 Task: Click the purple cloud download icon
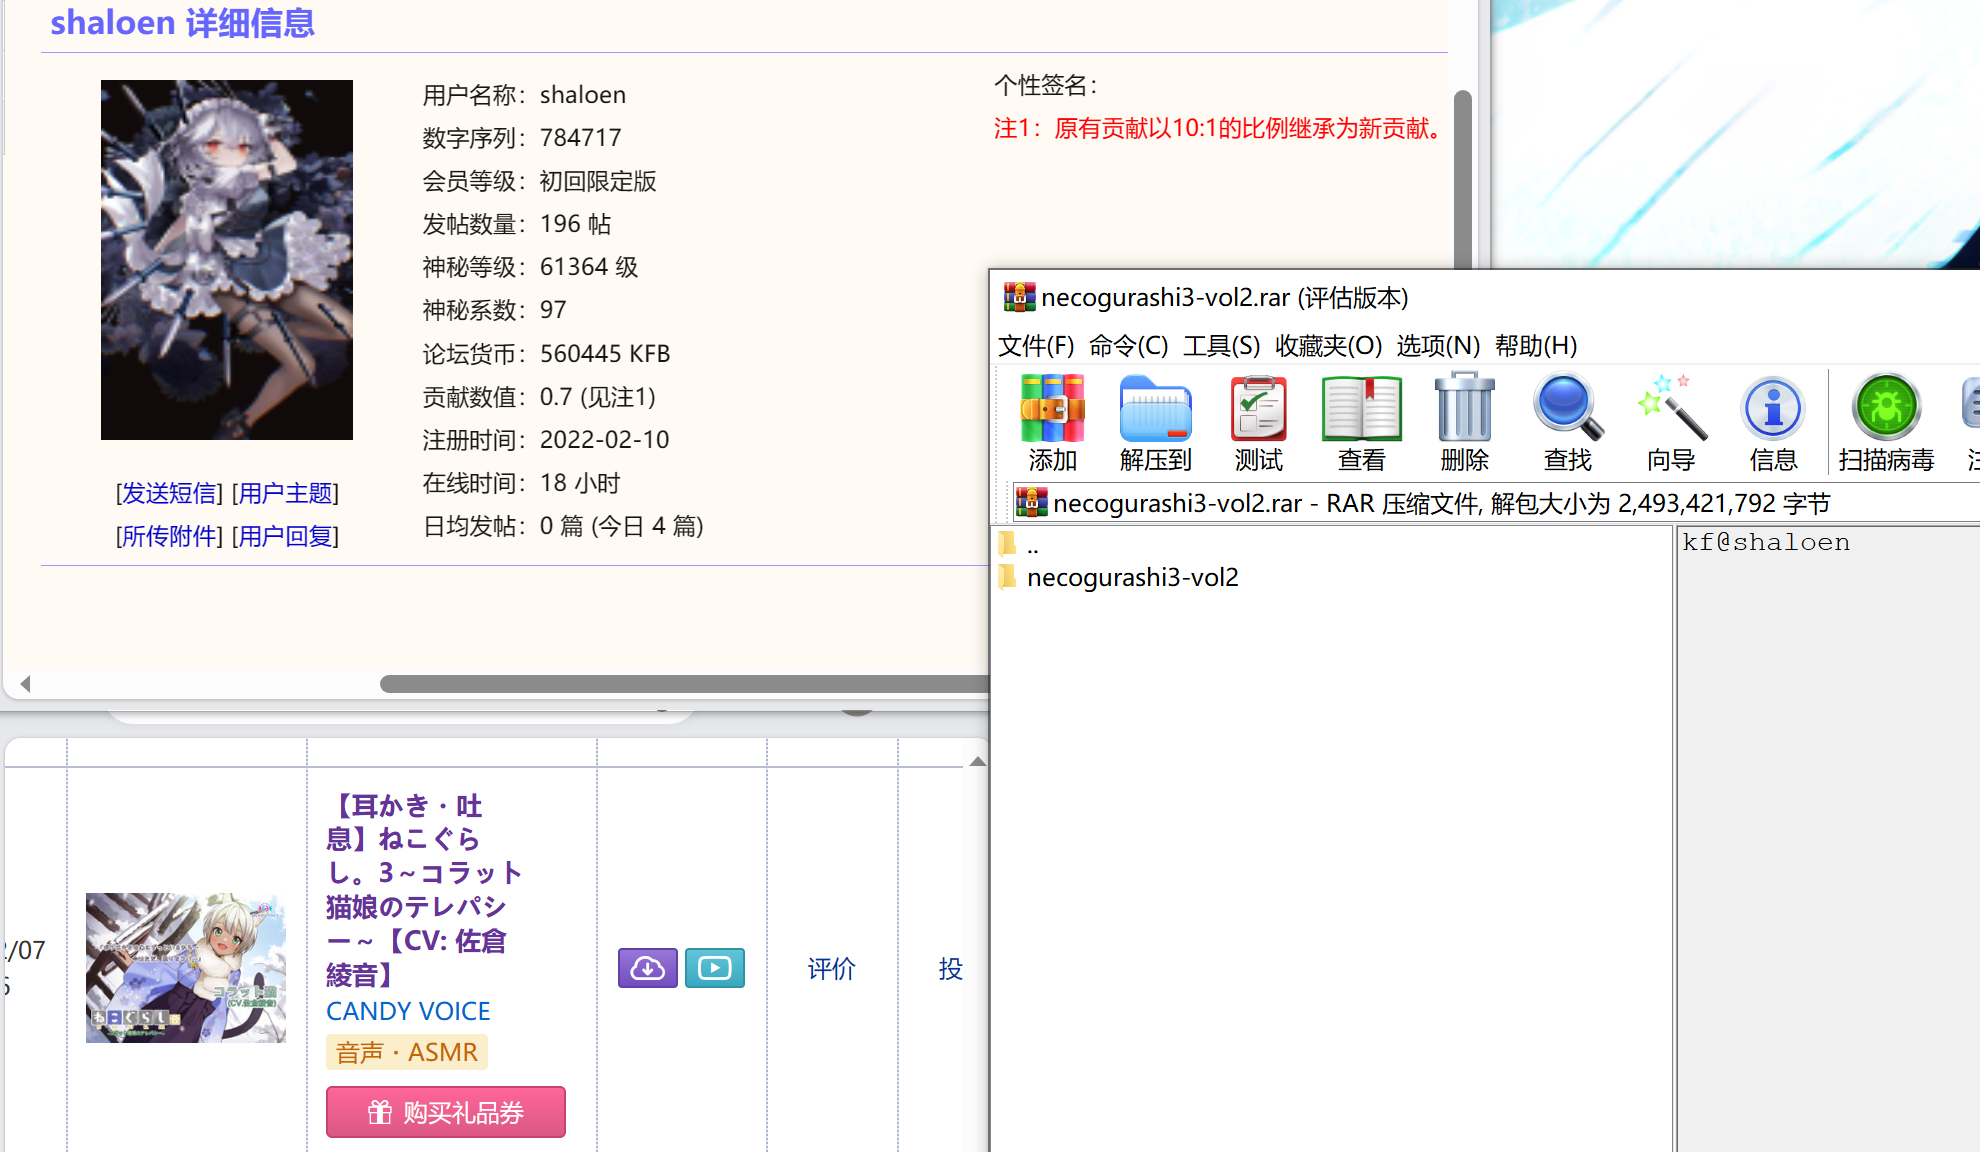[647, 967]
